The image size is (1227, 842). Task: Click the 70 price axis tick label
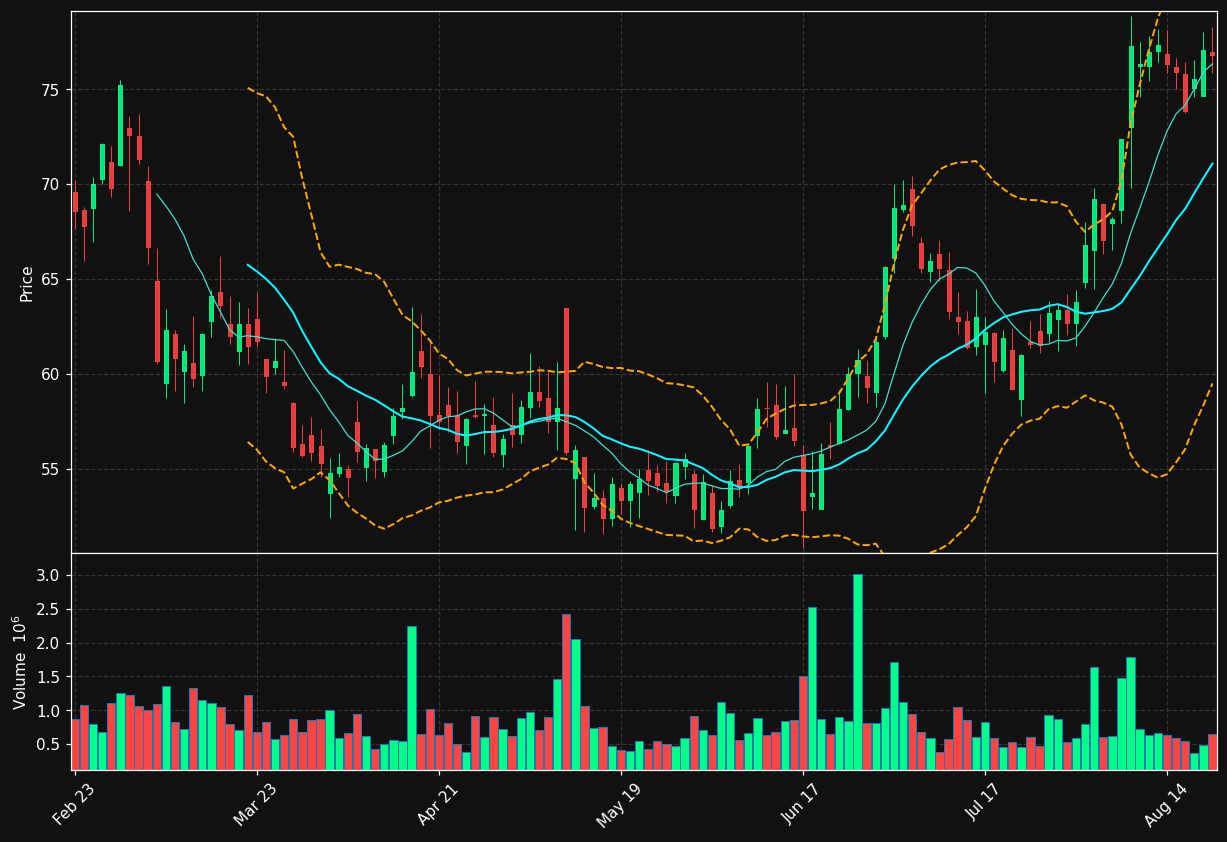pos(50,185)
